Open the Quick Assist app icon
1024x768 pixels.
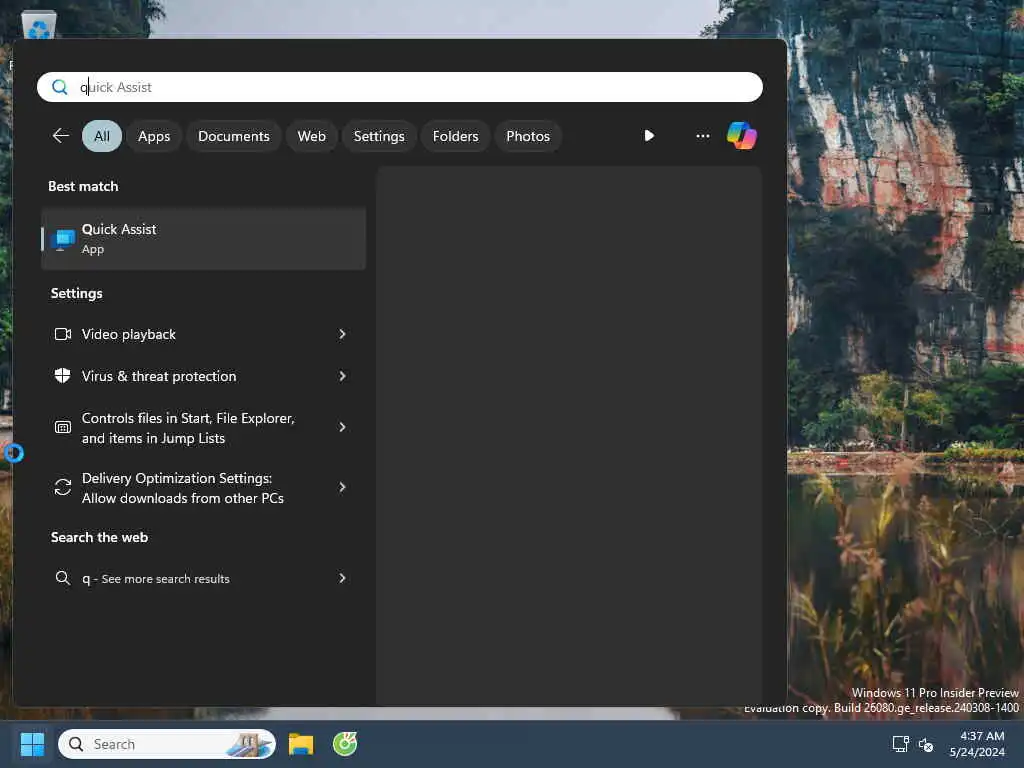[x=63, y=239]
